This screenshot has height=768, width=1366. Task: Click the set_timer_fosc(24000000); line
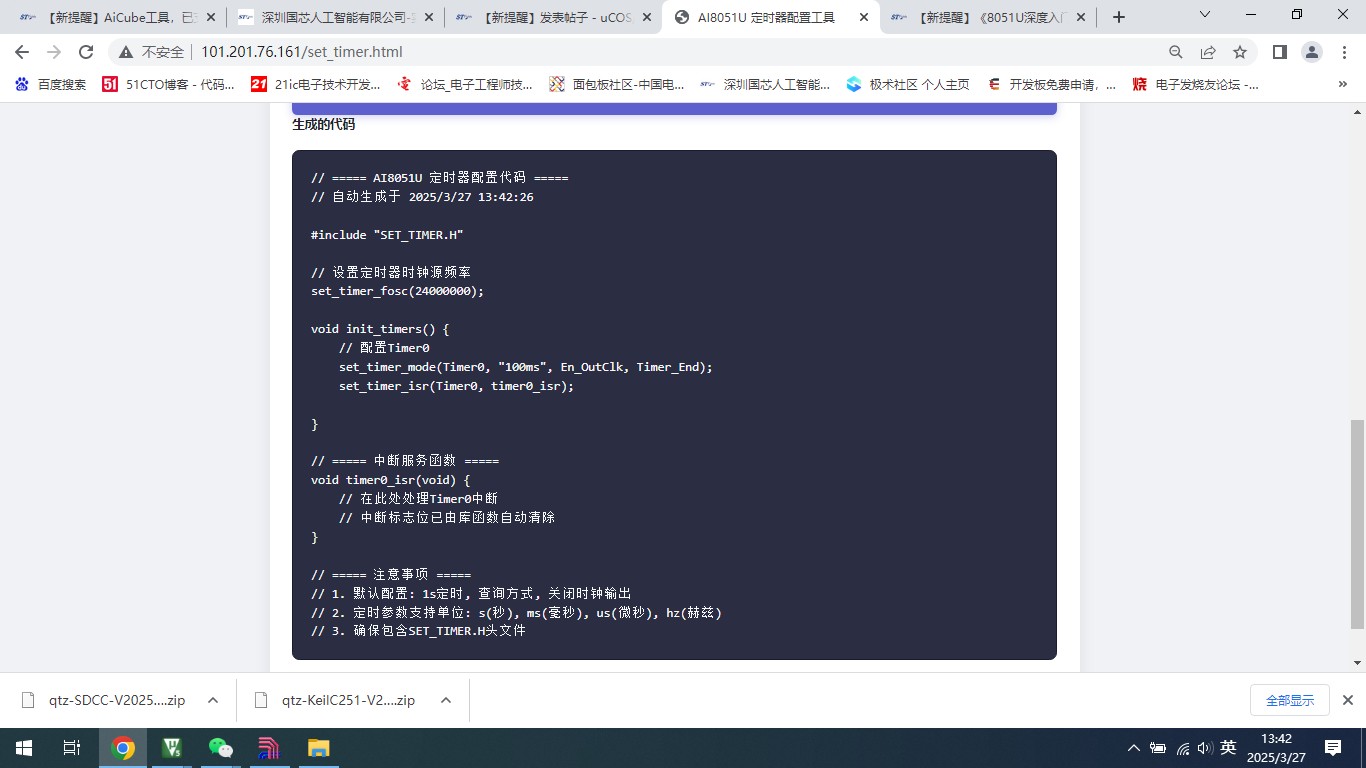click(397, 291)
